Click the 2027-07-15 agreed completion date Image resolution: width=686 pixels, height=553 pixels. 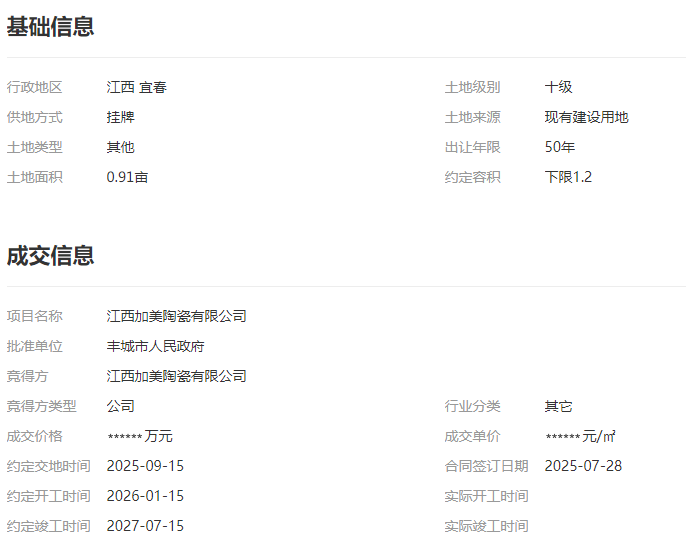(x=146, y=526)
